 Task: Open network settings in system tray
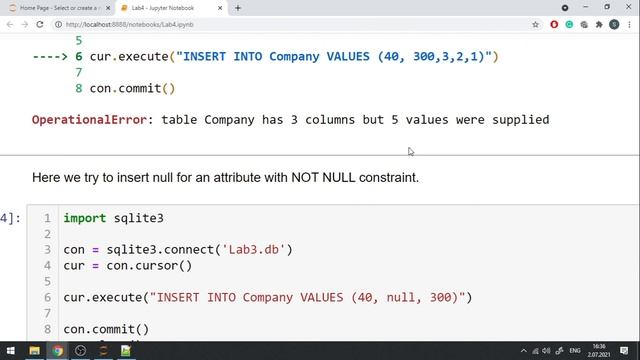point(535,351)
